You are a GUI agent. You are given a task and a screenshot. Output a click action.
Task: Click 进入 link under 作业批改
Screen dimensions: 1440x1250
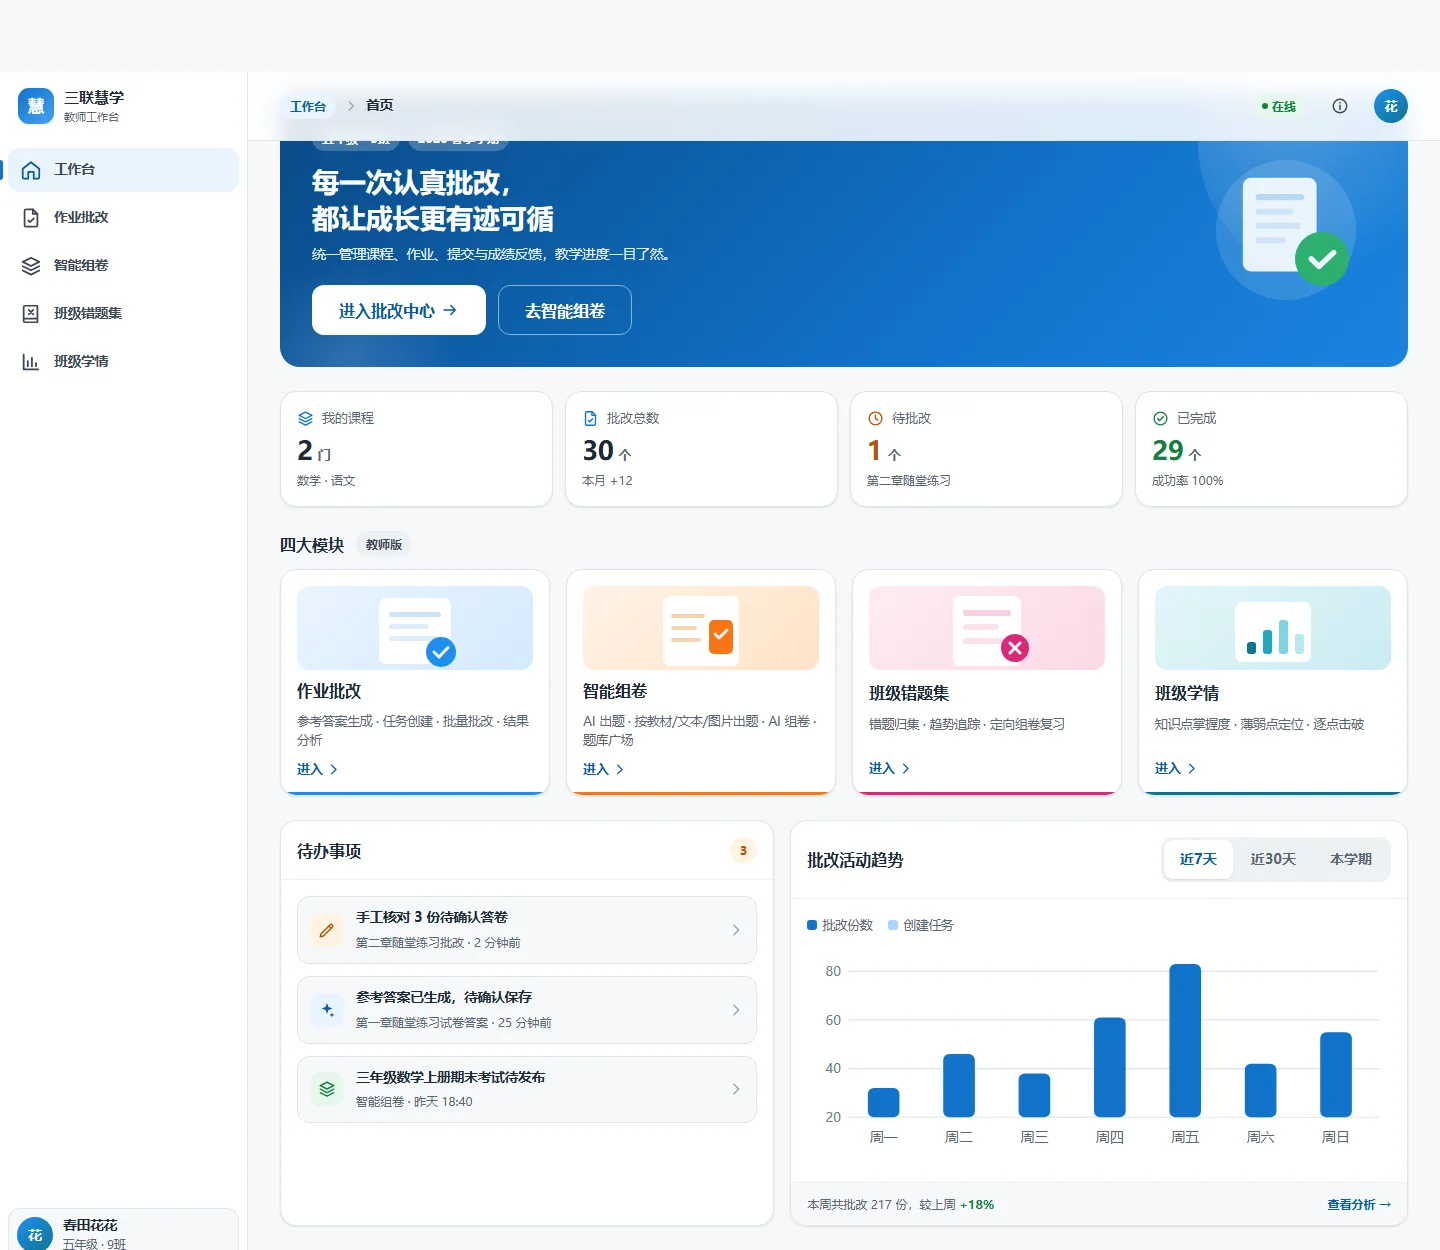pyautogui.click(x=317, y=769)
